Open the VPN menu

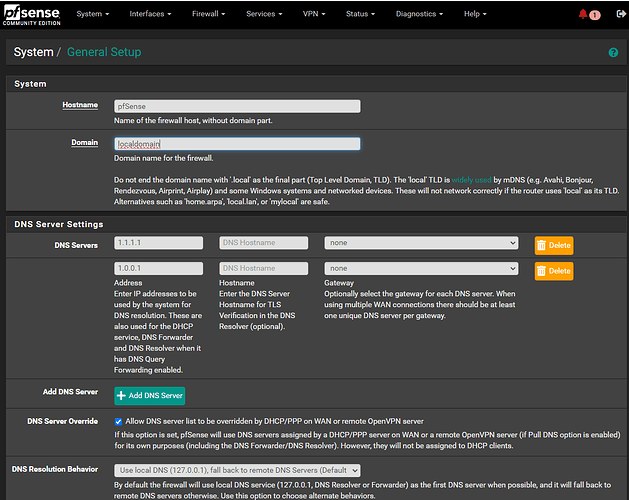314,14
